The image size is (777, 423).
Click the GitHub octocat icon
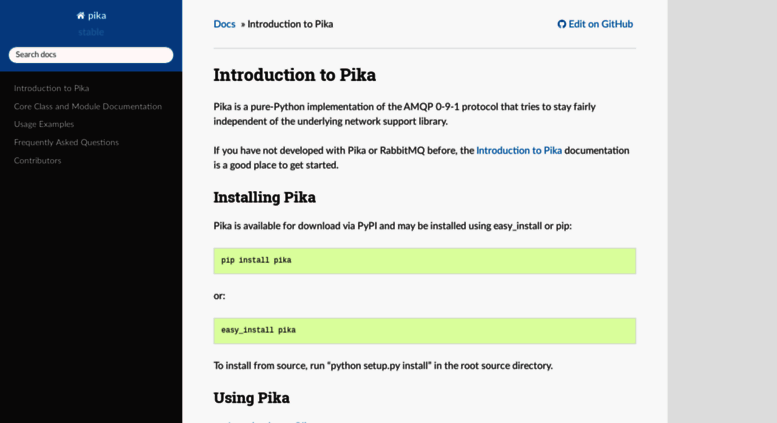pyautogui.click(x=561, y=24)
